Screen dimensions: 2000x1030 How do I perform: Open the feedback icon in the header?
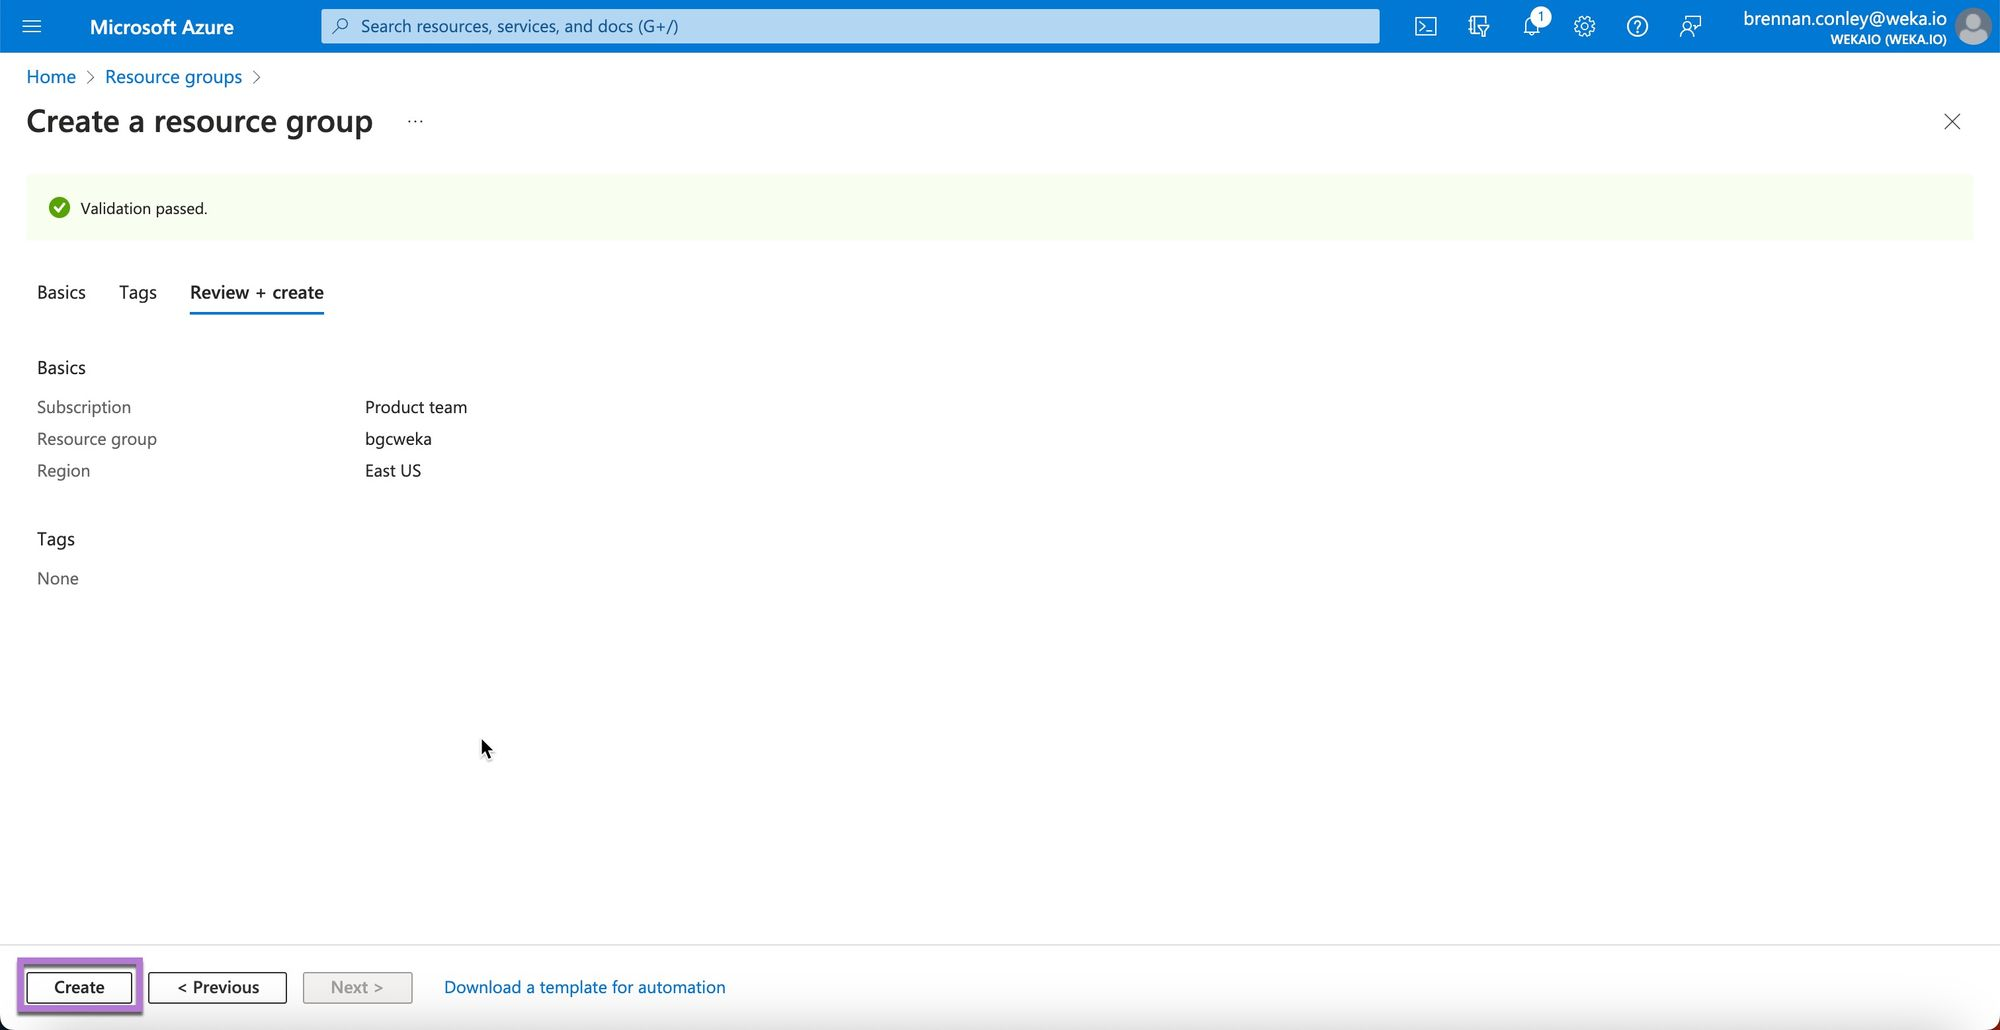[x=1690, y=27]
